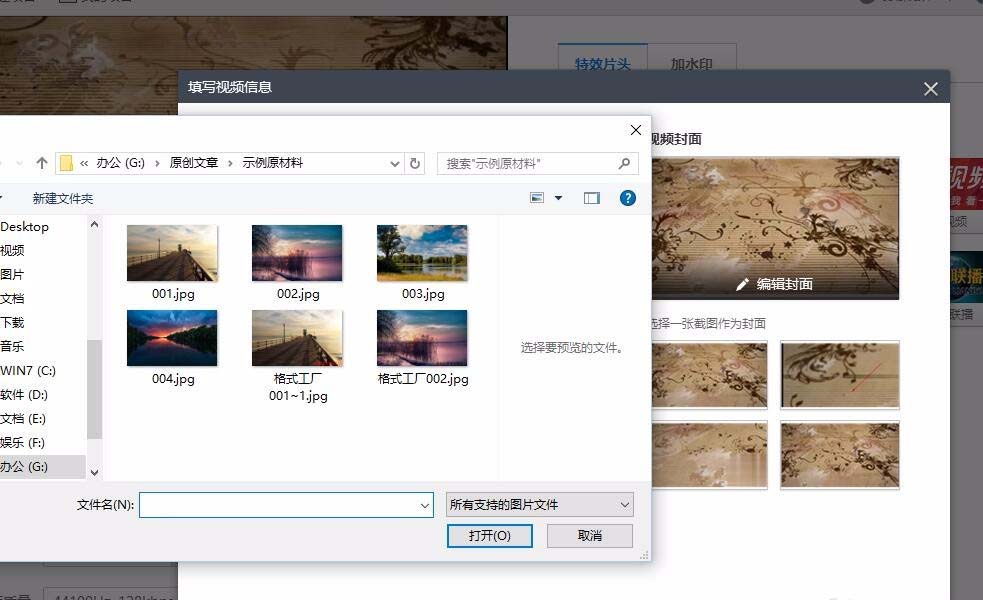Click the 打开(O) button

(489, 536)
